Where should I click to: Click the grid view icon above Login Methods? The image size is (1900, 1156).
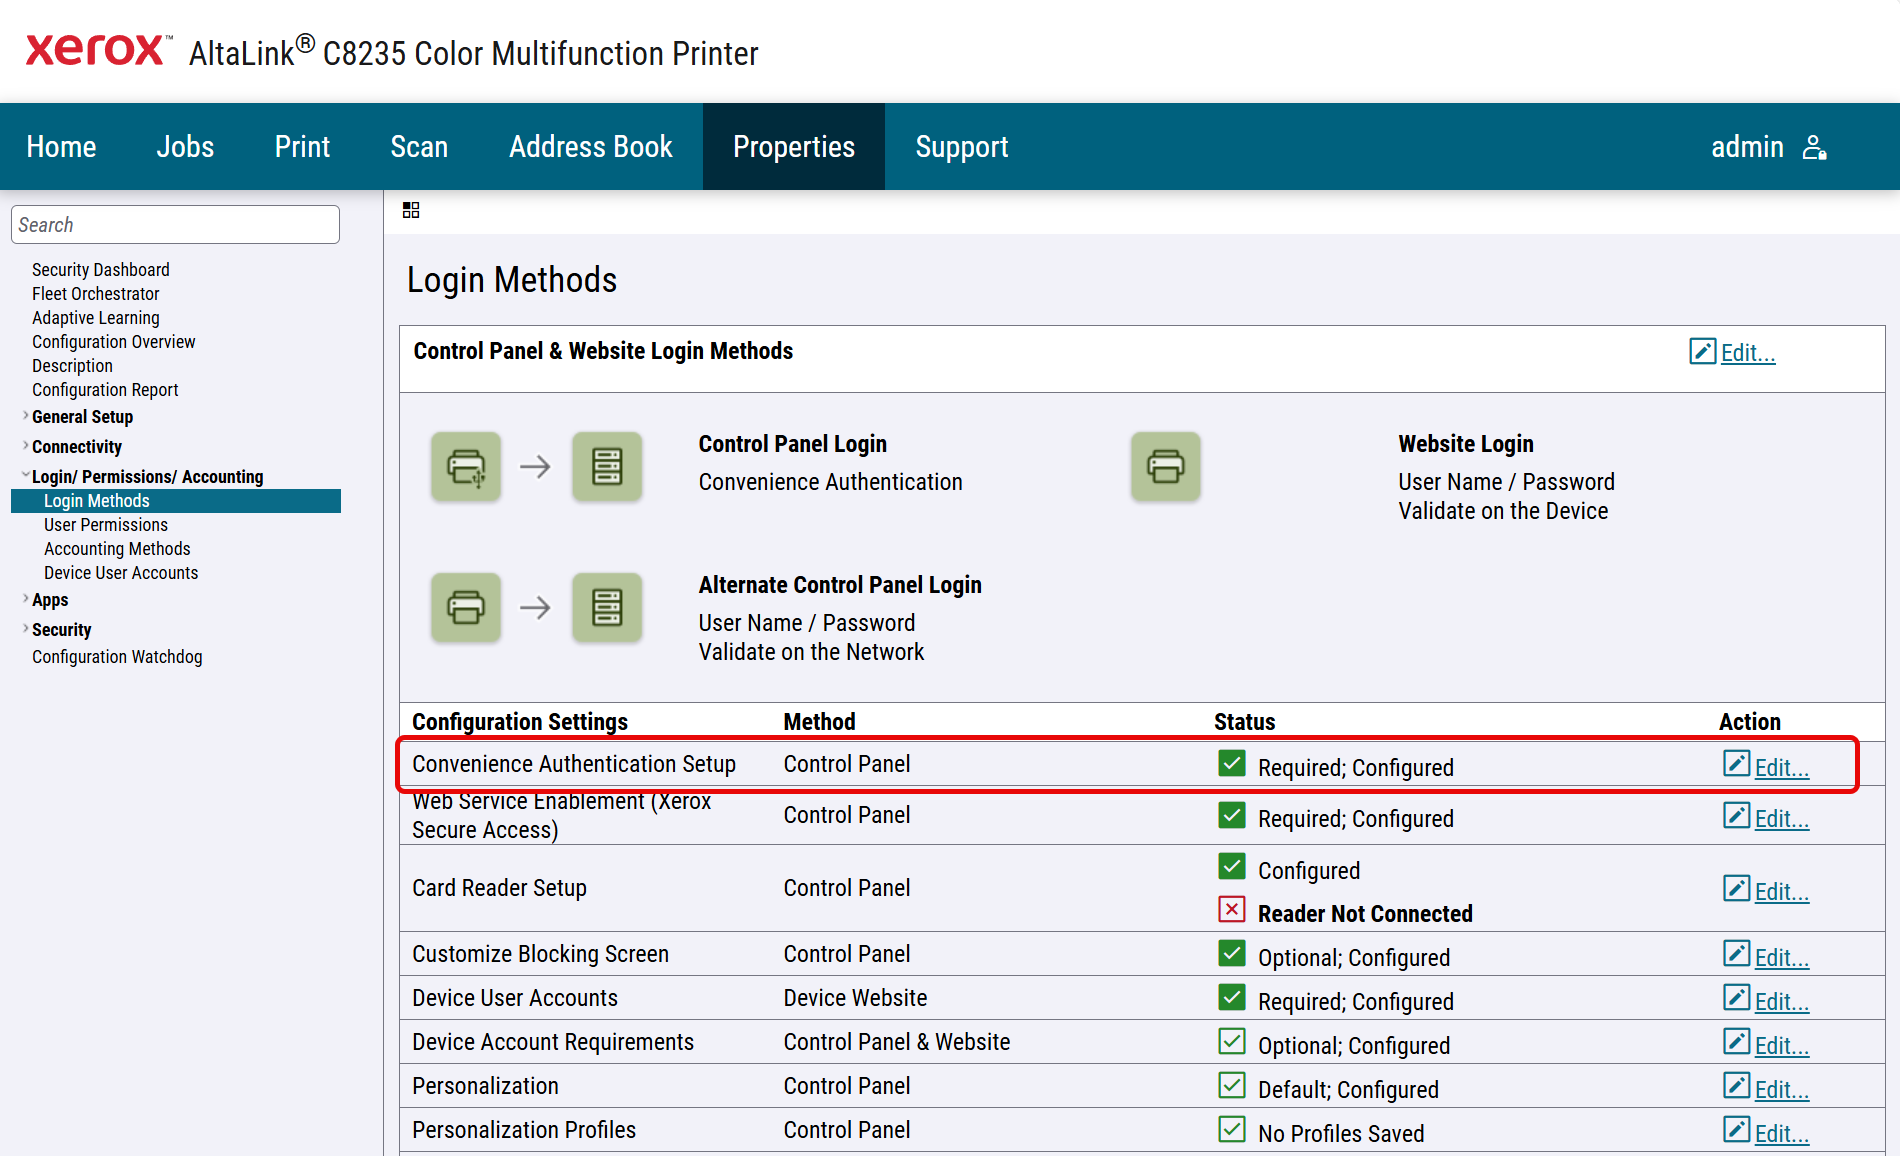[411, 210]
